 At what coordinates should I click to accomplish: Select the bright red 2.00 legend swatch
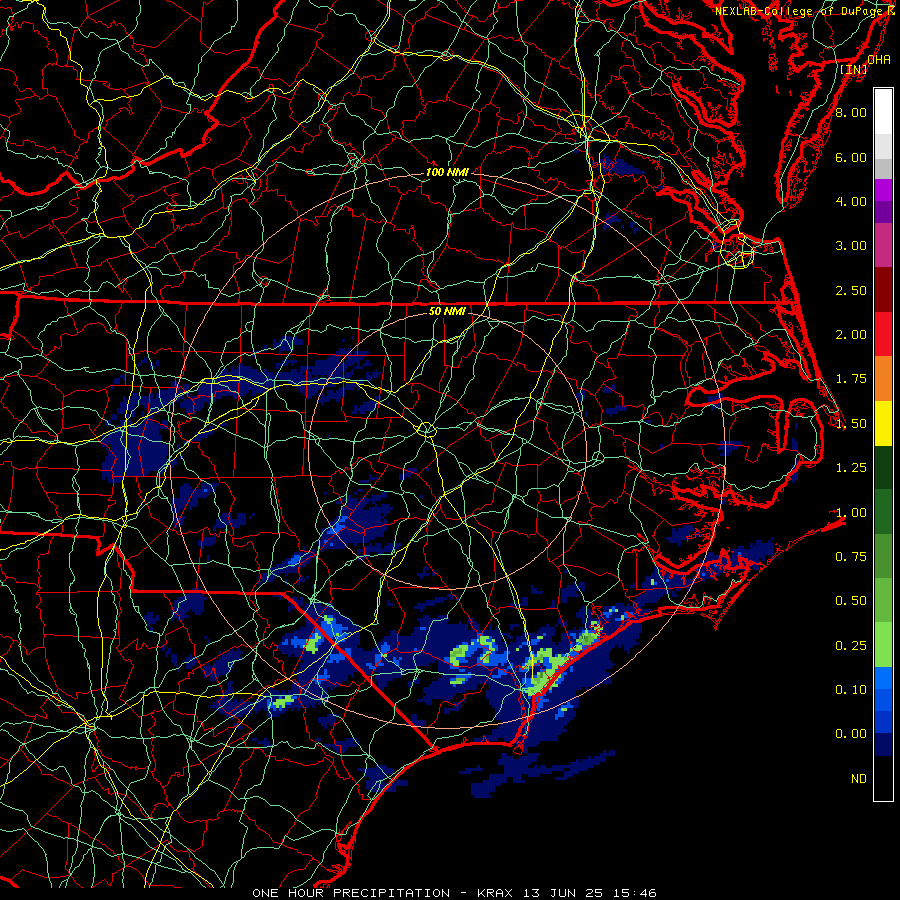[x=883, y=334]
